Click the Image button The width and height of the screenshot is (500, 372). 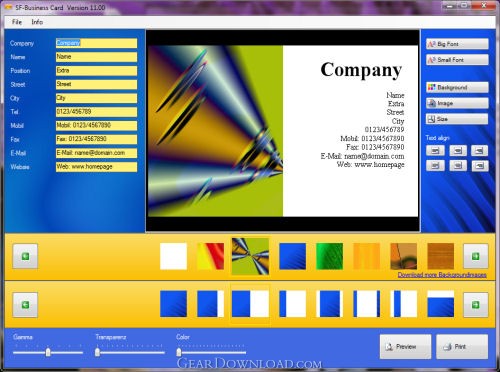tap(457, 103)
